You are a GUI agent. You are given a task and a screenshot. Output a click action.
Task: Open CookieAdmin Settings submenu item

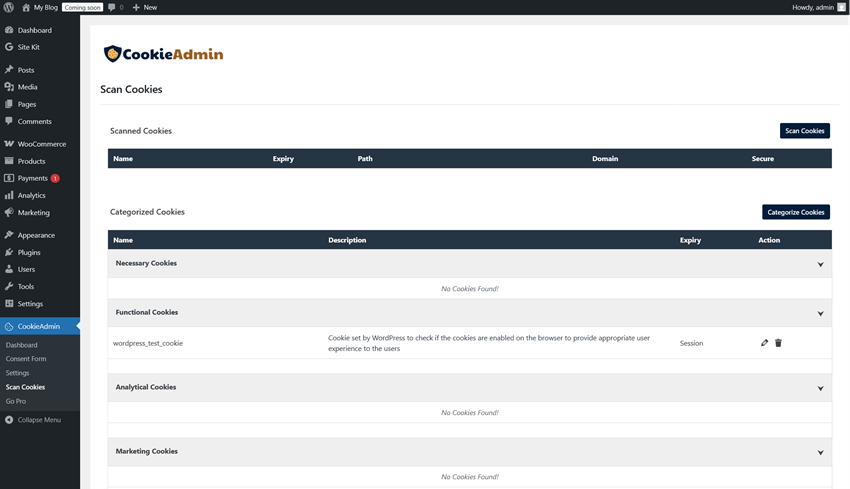click(x=17, y=373)
